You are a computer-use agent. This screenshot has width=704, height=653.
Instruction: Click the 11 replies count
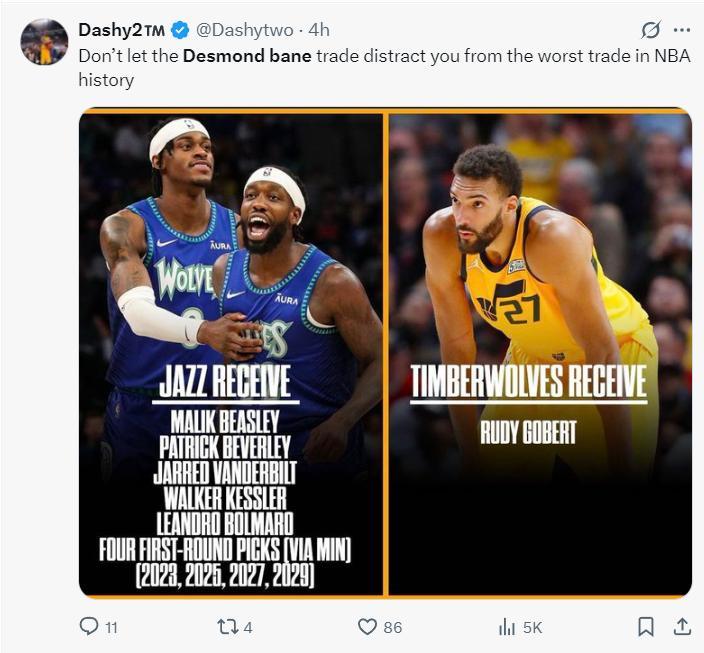tap(111, 627)
